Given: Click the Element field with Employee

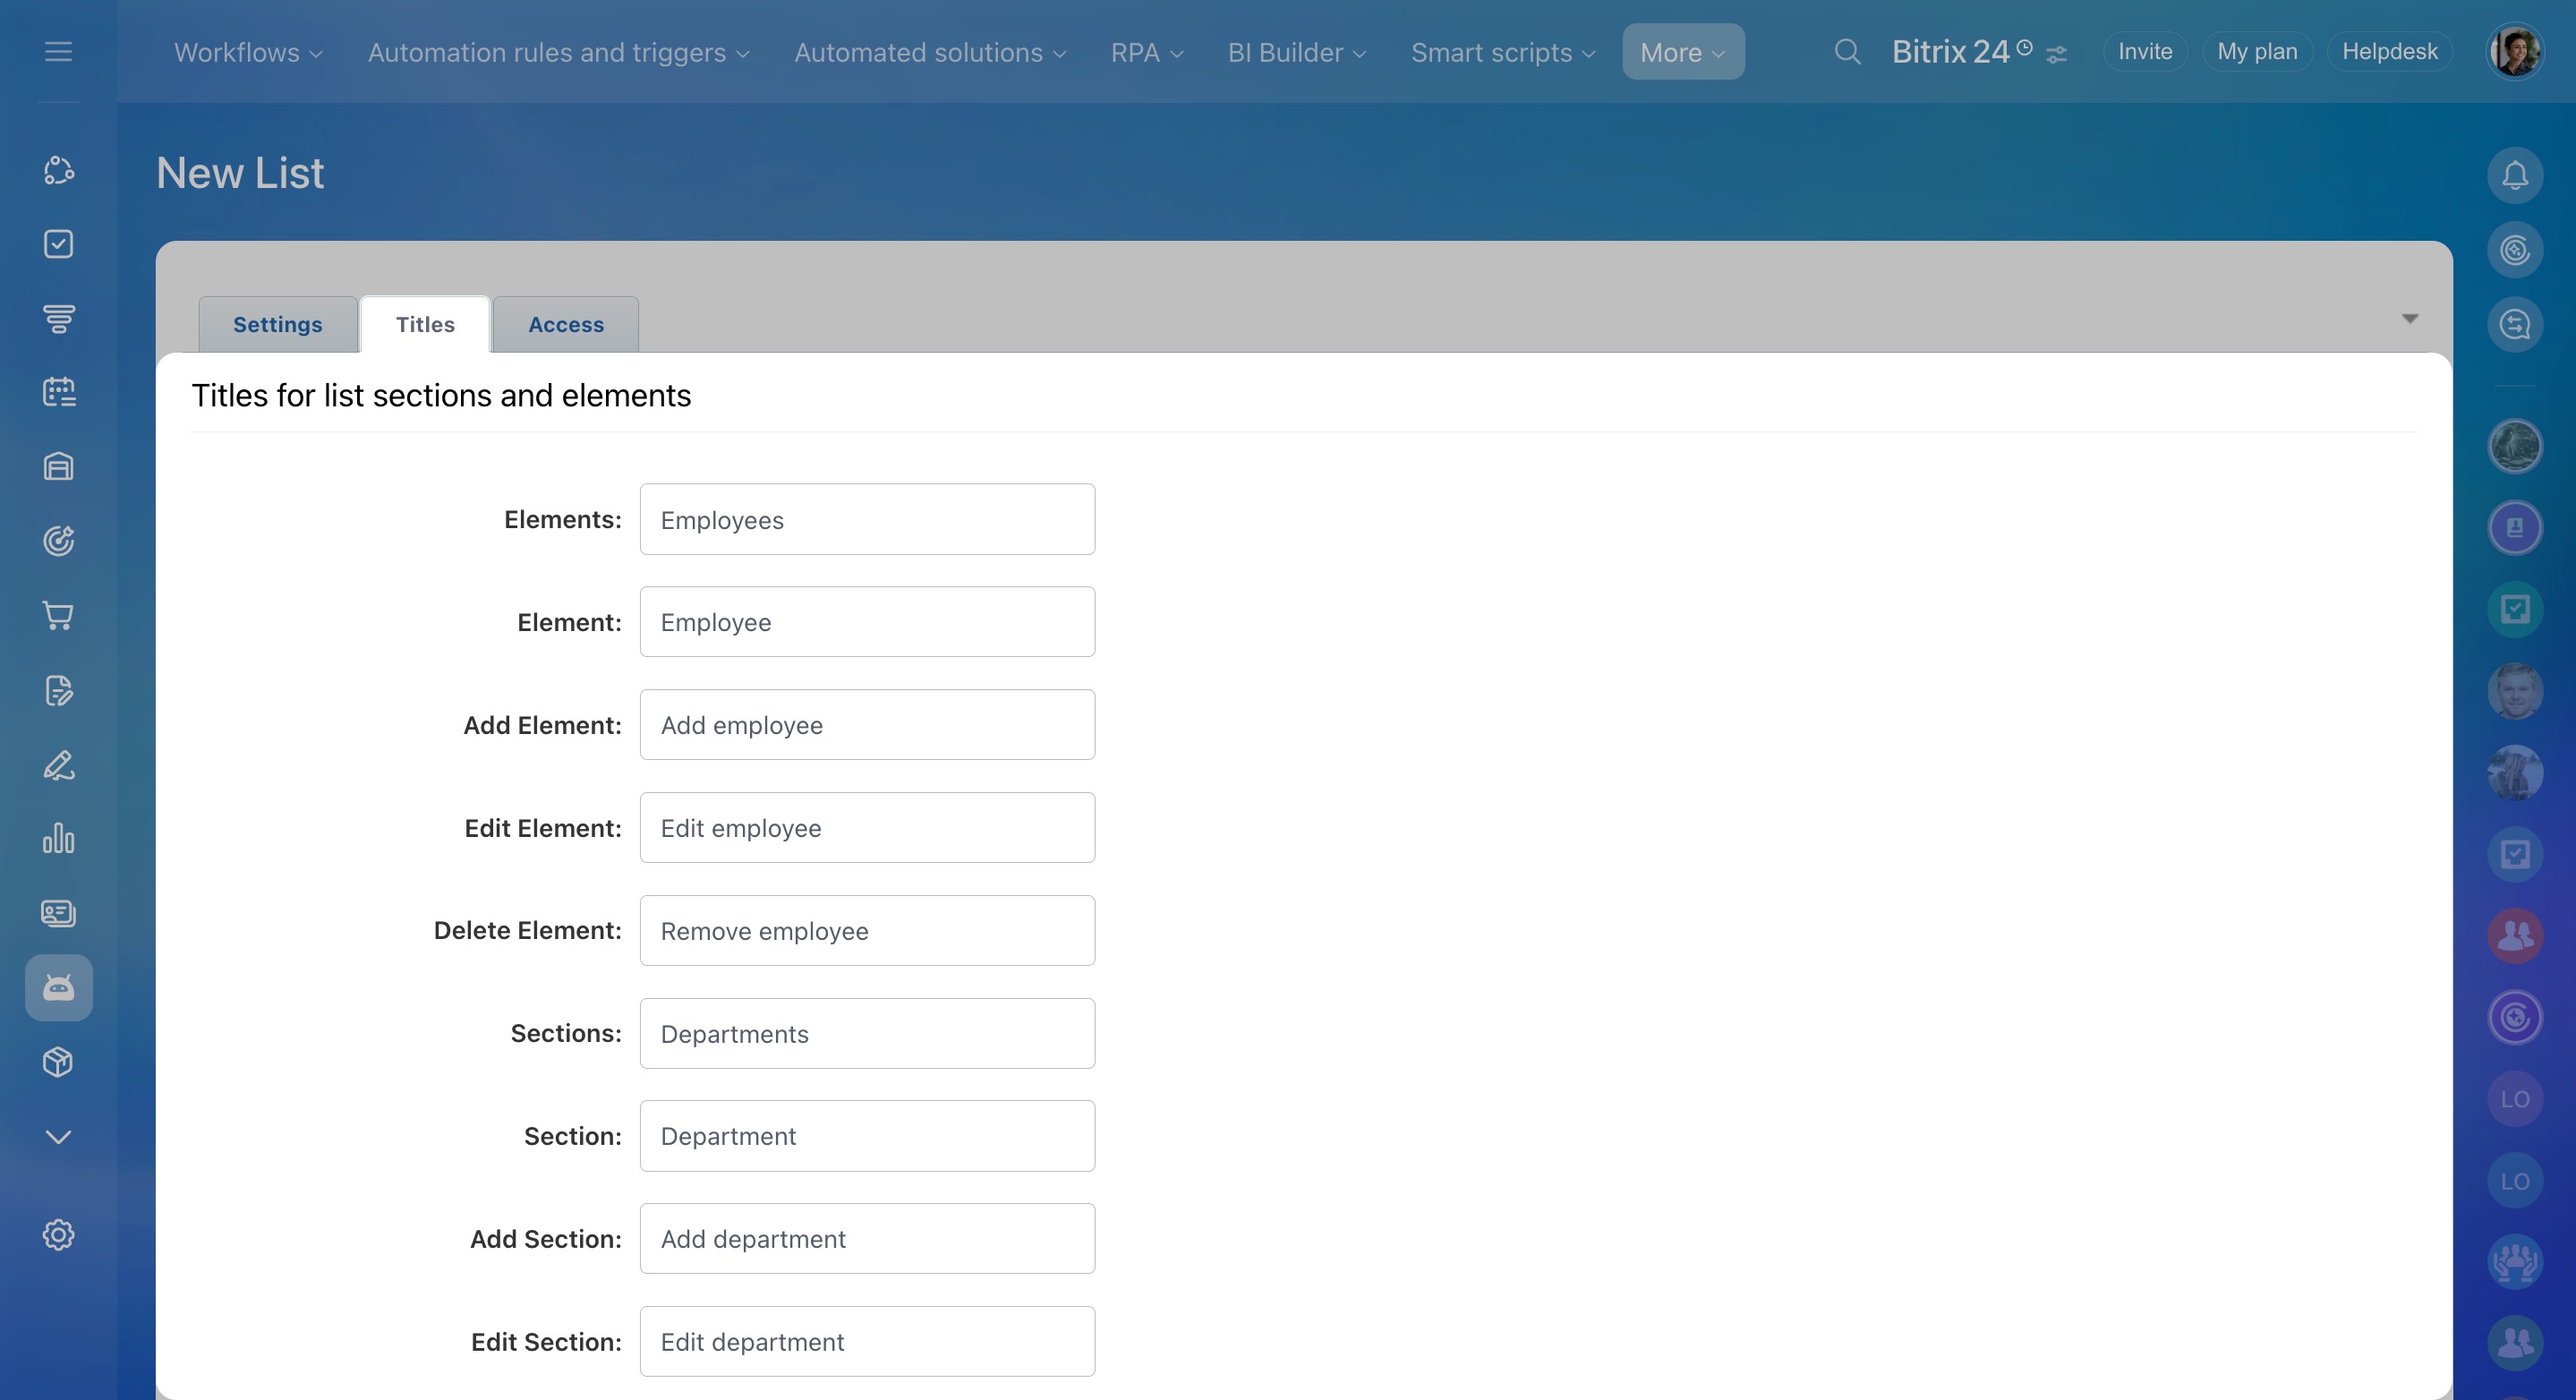Looking at the screenshot, I should (x=867, y=622).
